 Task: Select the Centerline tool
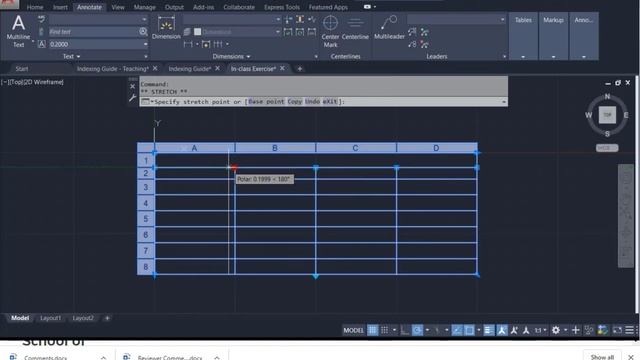tap(355, 28)
